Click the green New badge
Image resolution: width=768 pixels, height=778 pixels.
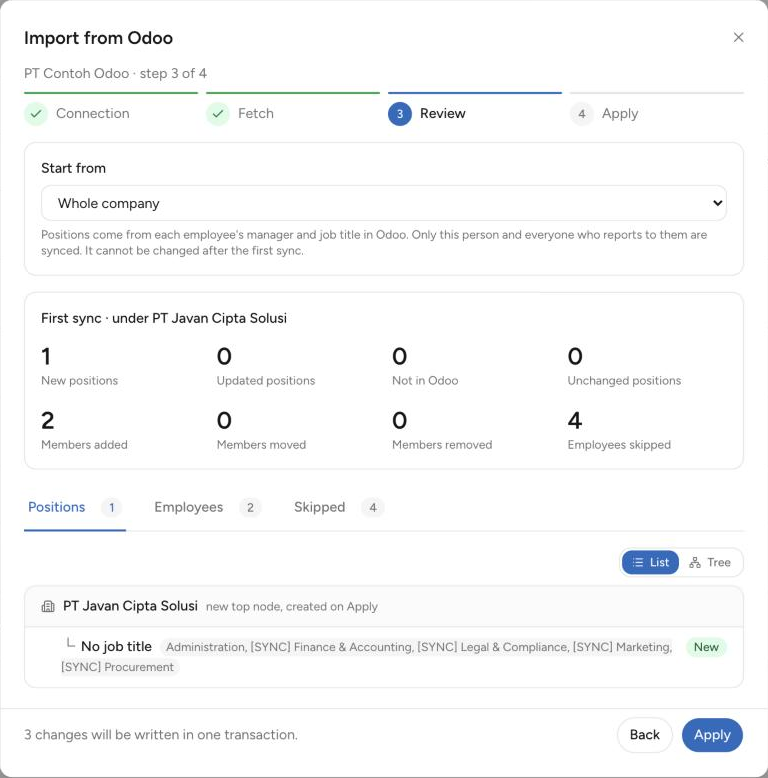click(x=706, y=647)
